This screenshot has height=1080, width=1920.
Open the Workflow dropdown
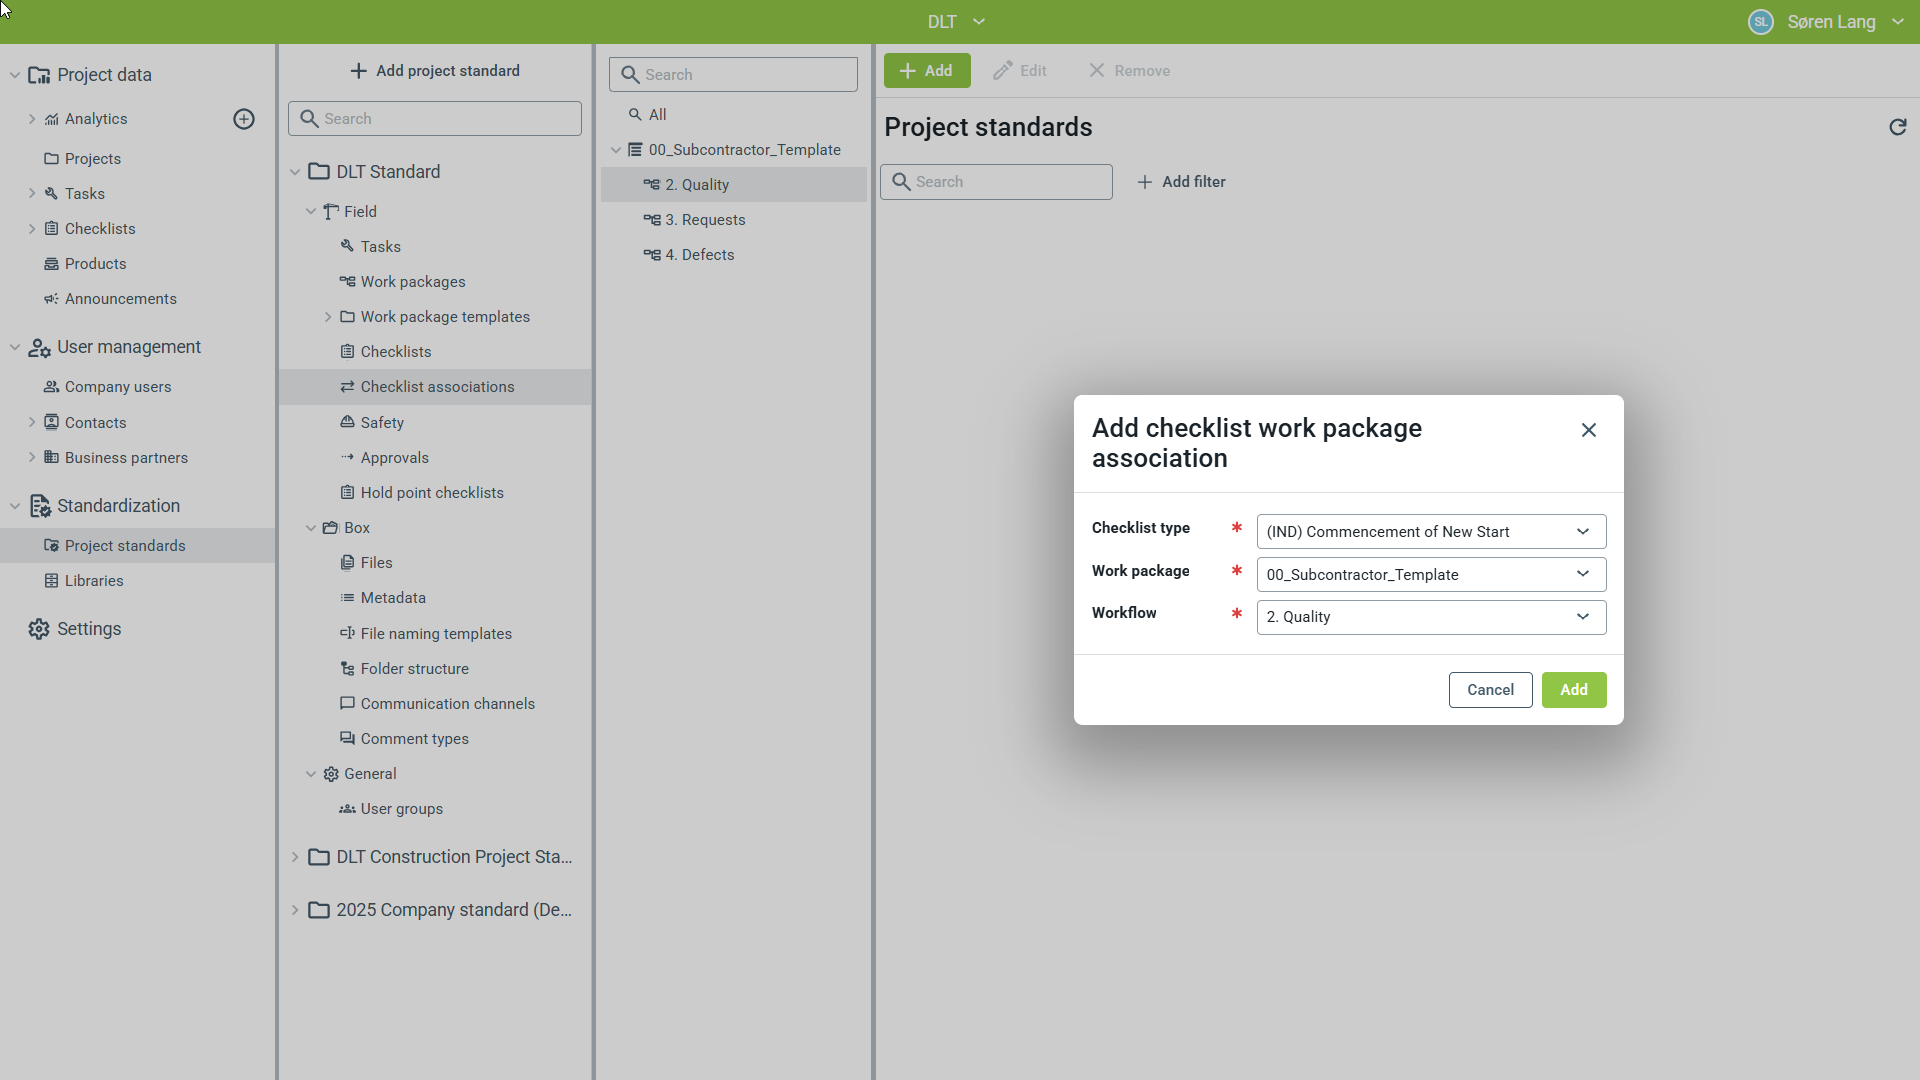point(1431,617)
